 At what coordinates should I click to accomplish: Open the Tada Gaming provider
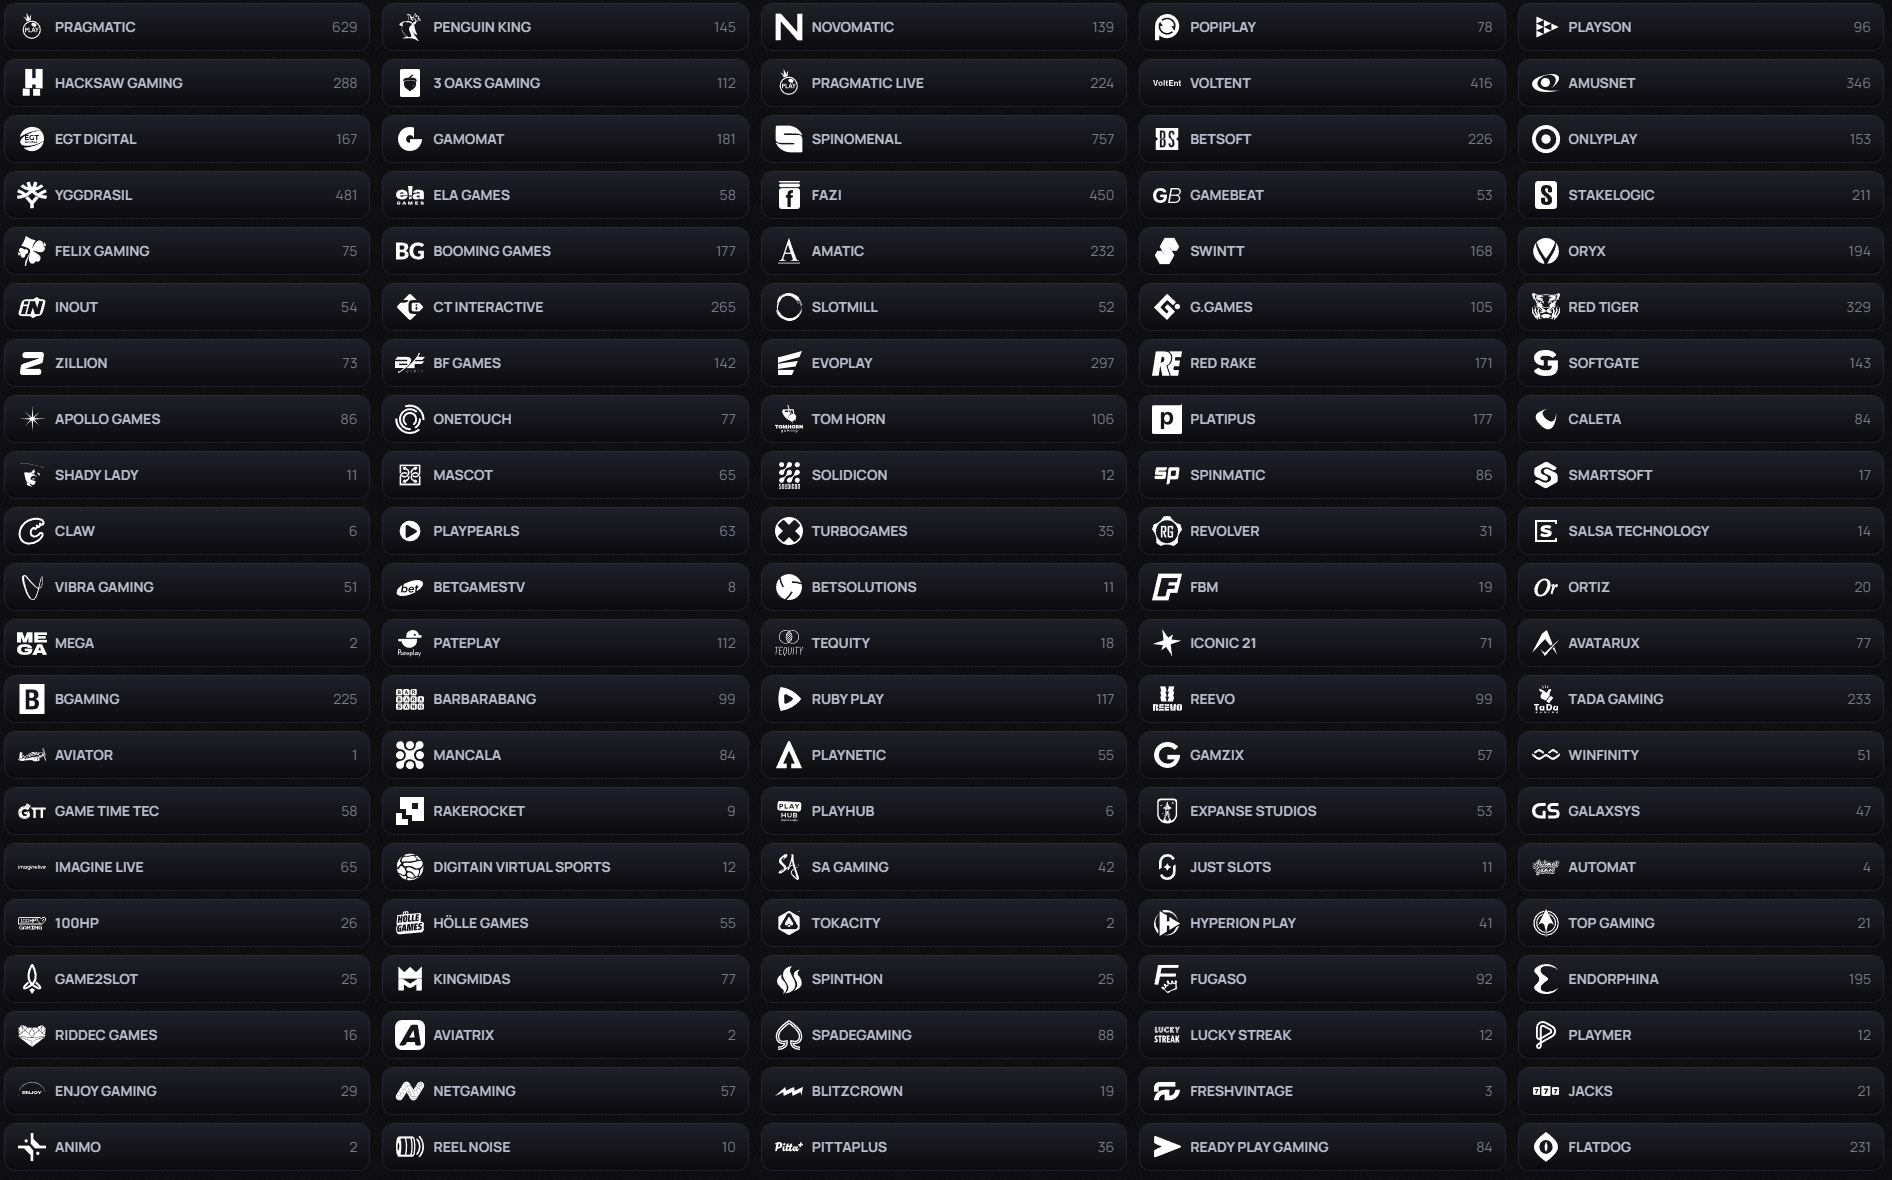pos(1701,699)
